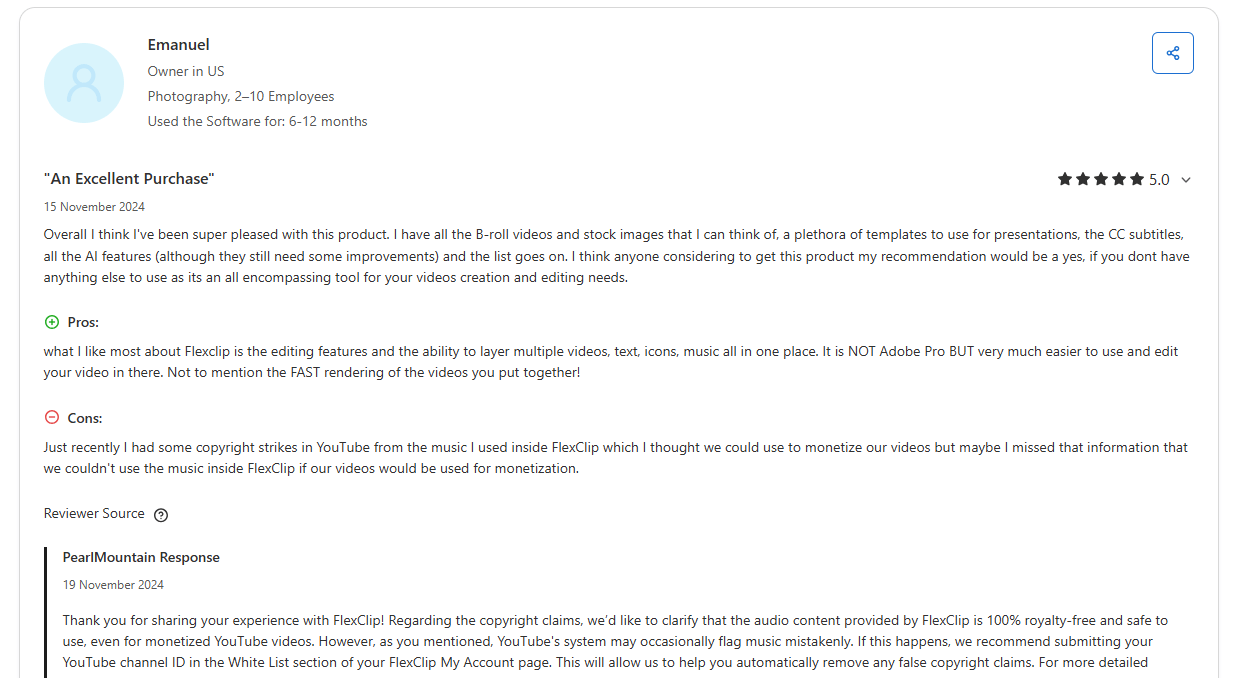Click the 15 November 2024 review date
Screen dimensions: 1236x678
click(94, 207)
